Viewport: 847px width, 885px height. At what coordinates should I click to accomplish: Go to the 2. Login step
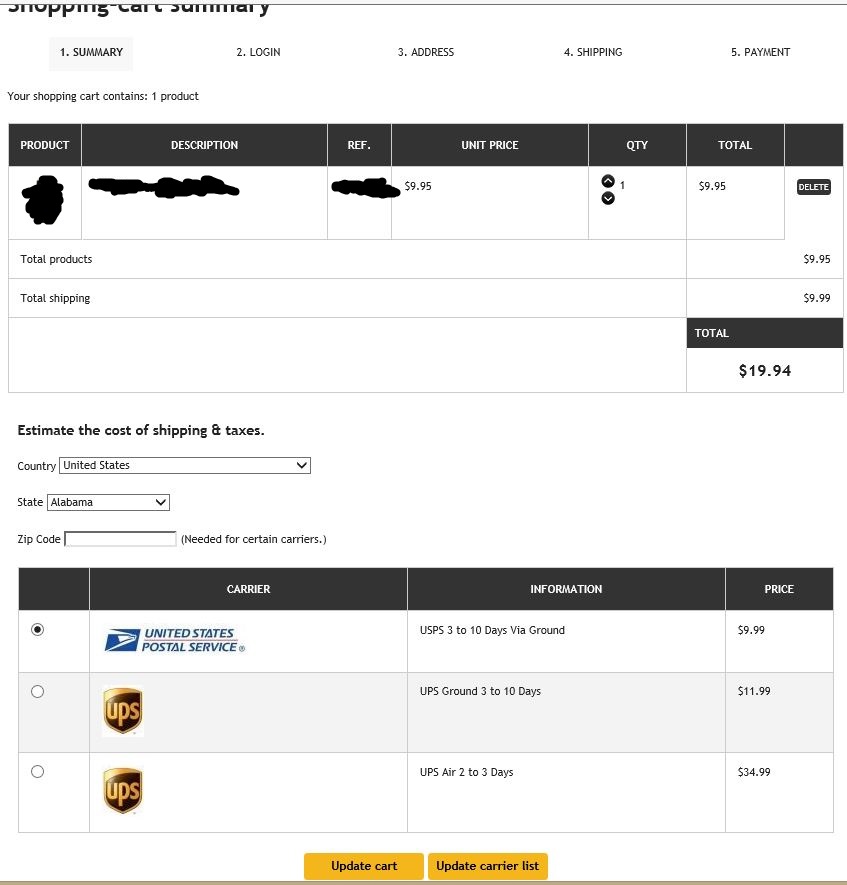pos(258,53)
